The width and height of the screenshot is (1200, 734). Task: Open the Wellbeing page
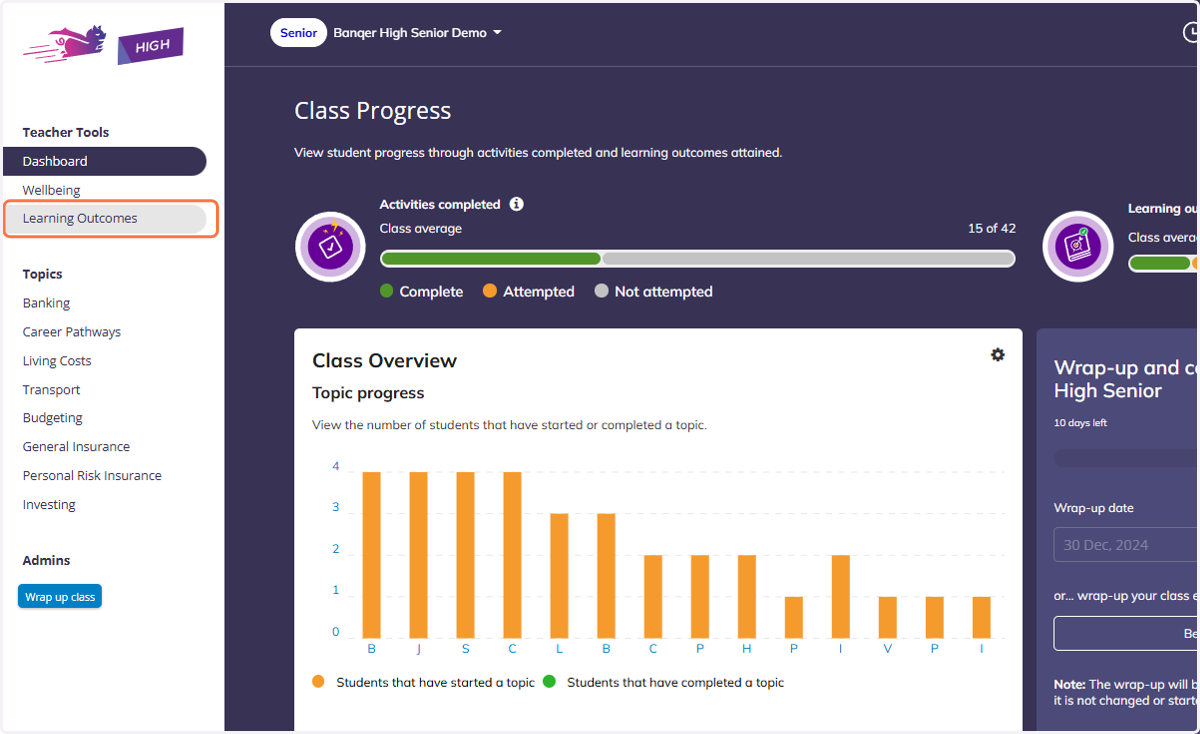pos(51,190)
